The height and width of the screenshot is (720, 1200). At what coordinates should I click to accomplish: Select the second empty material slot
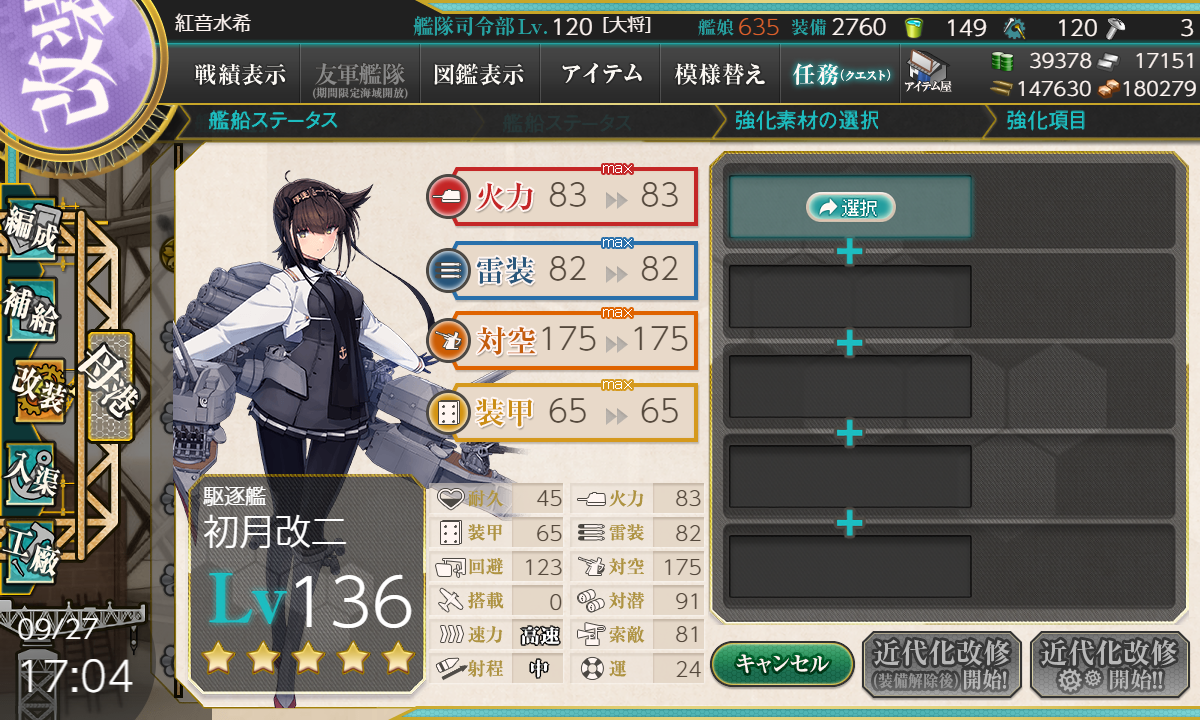(x=850, y=296)
